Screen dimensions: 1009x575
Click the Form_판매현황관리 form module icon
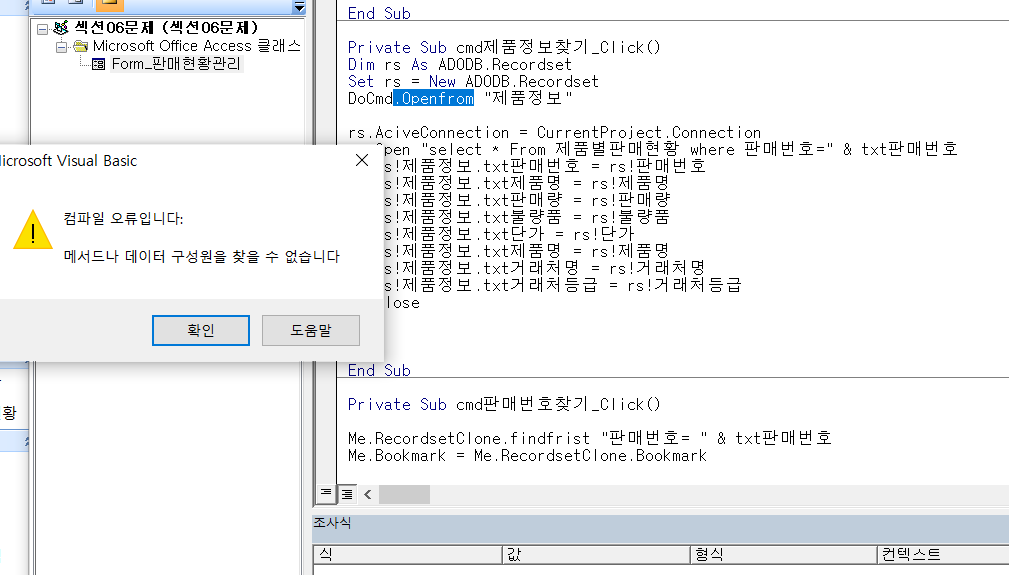click(x=99, y=64)
